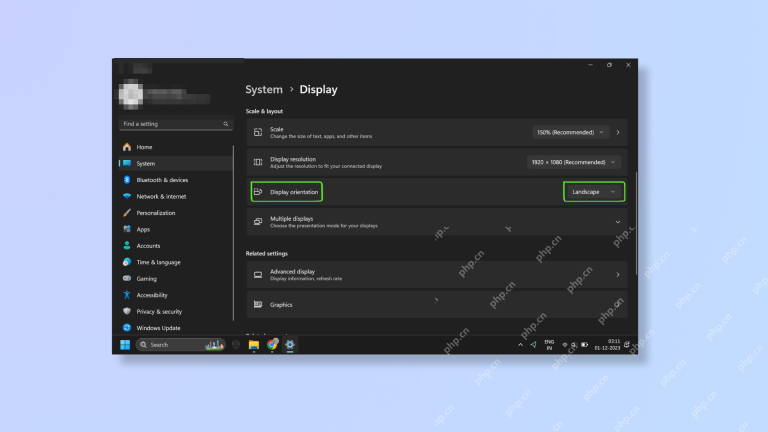Open the Graphics settings row

point(437,305)
